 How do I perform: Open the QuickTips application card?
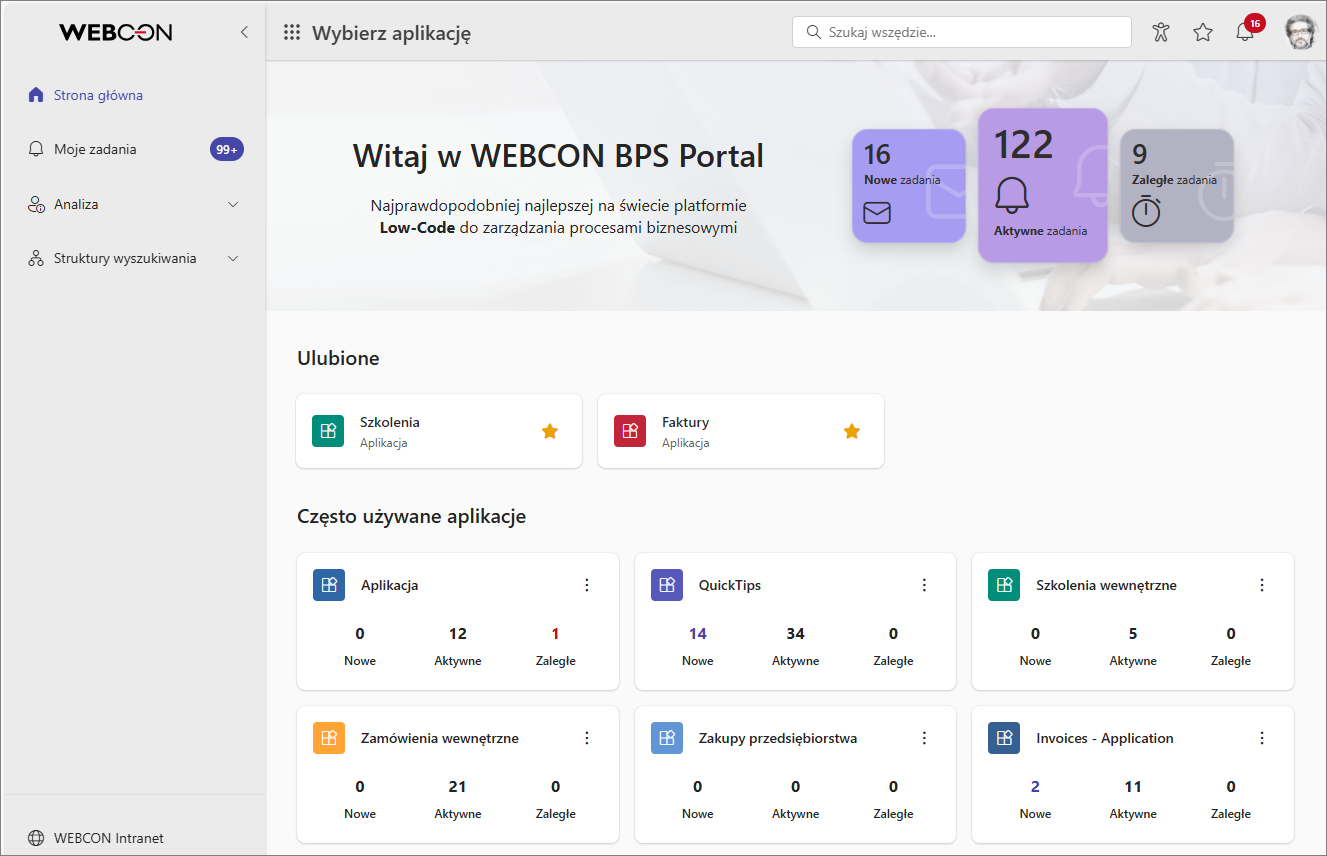coord(796,621)
